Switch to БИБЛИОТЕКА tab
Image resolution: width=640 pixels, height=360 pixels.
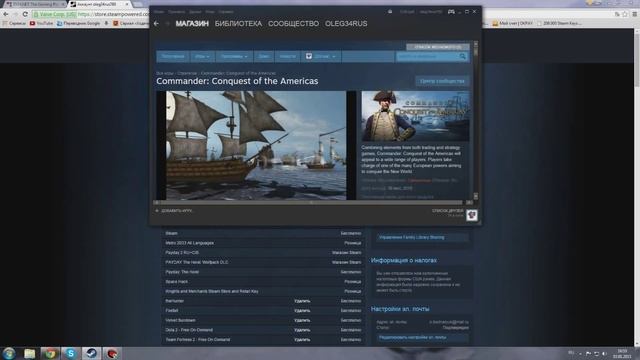coord(238,24)
